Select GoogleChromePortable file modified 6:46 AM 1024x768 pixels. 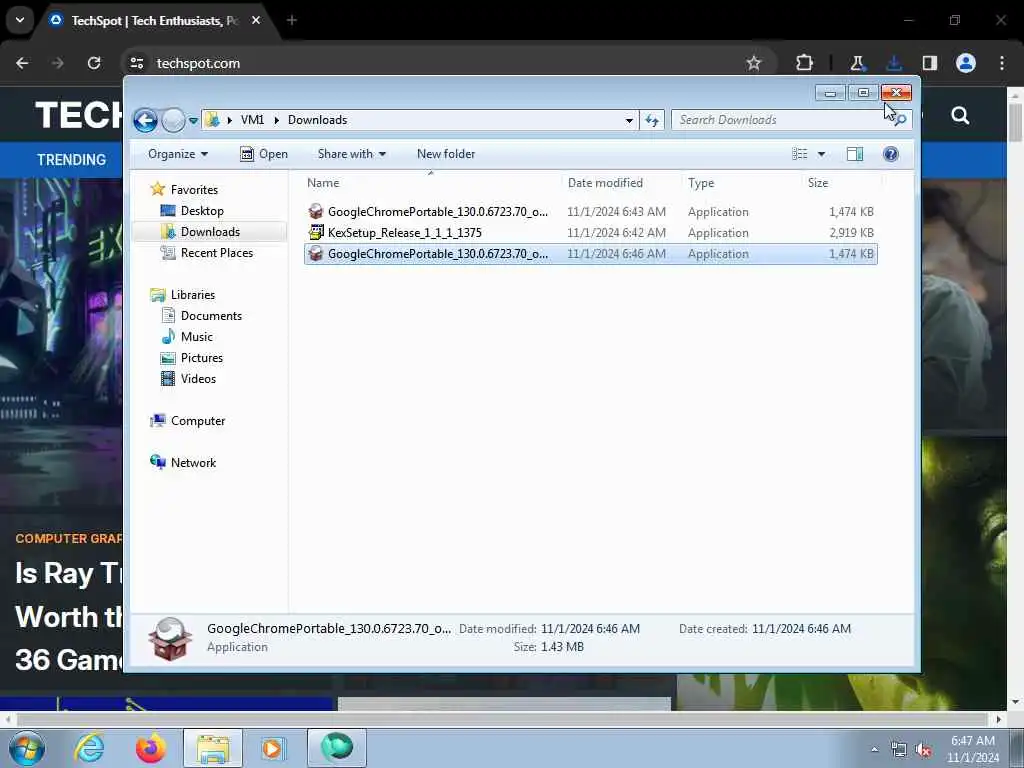point(590,254)
